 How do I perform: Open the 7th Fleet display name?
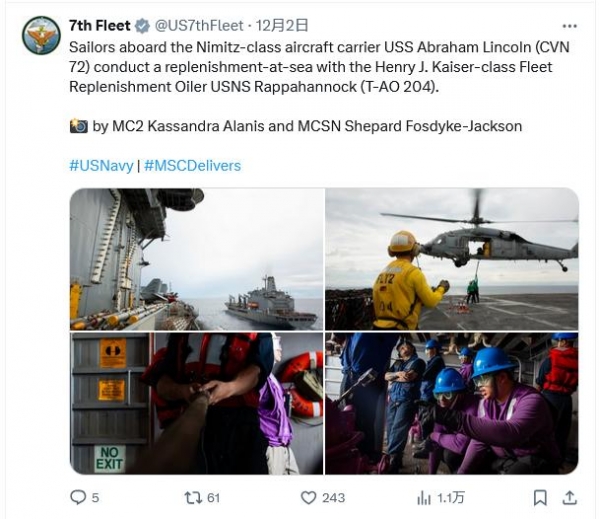point(99,26)
